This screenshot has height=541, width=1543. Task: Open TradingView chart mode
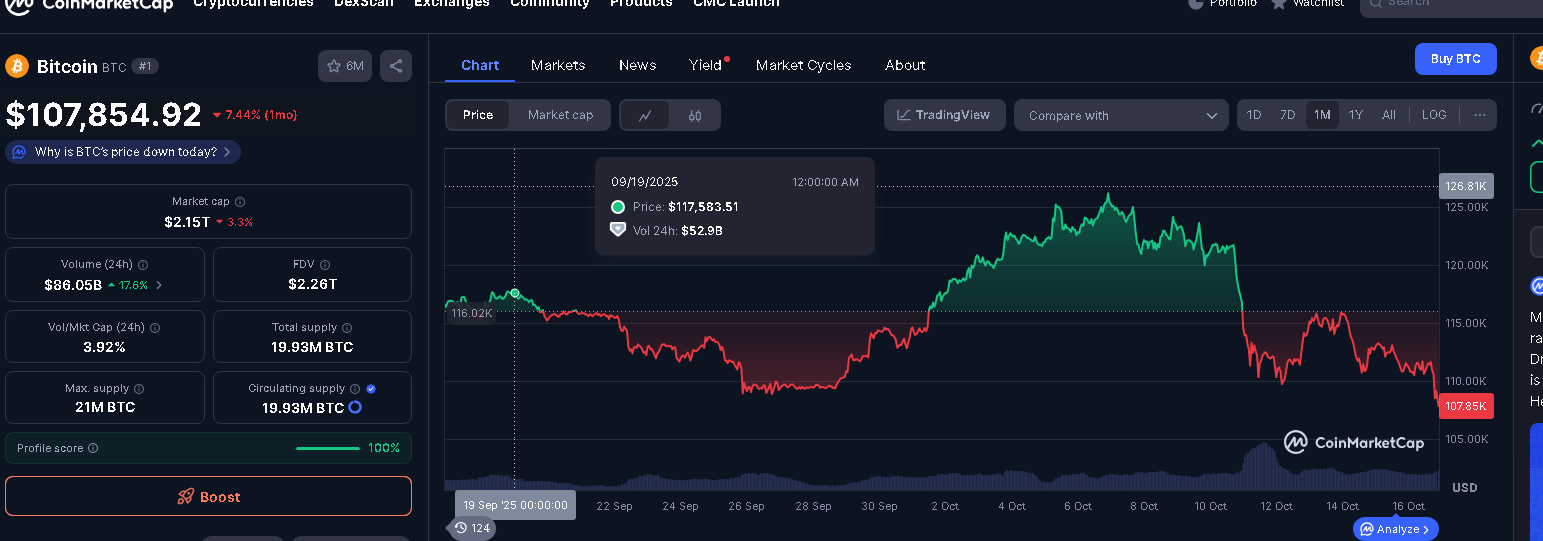(x=943, y=115)
